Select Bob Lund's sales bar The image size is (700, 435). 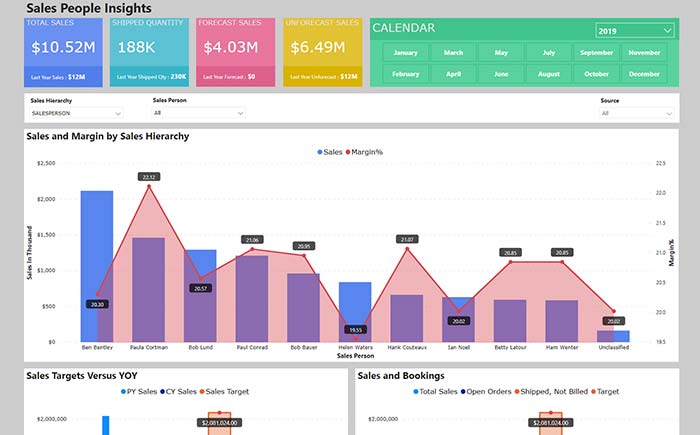pyautogui.click(x=200, y=296)
